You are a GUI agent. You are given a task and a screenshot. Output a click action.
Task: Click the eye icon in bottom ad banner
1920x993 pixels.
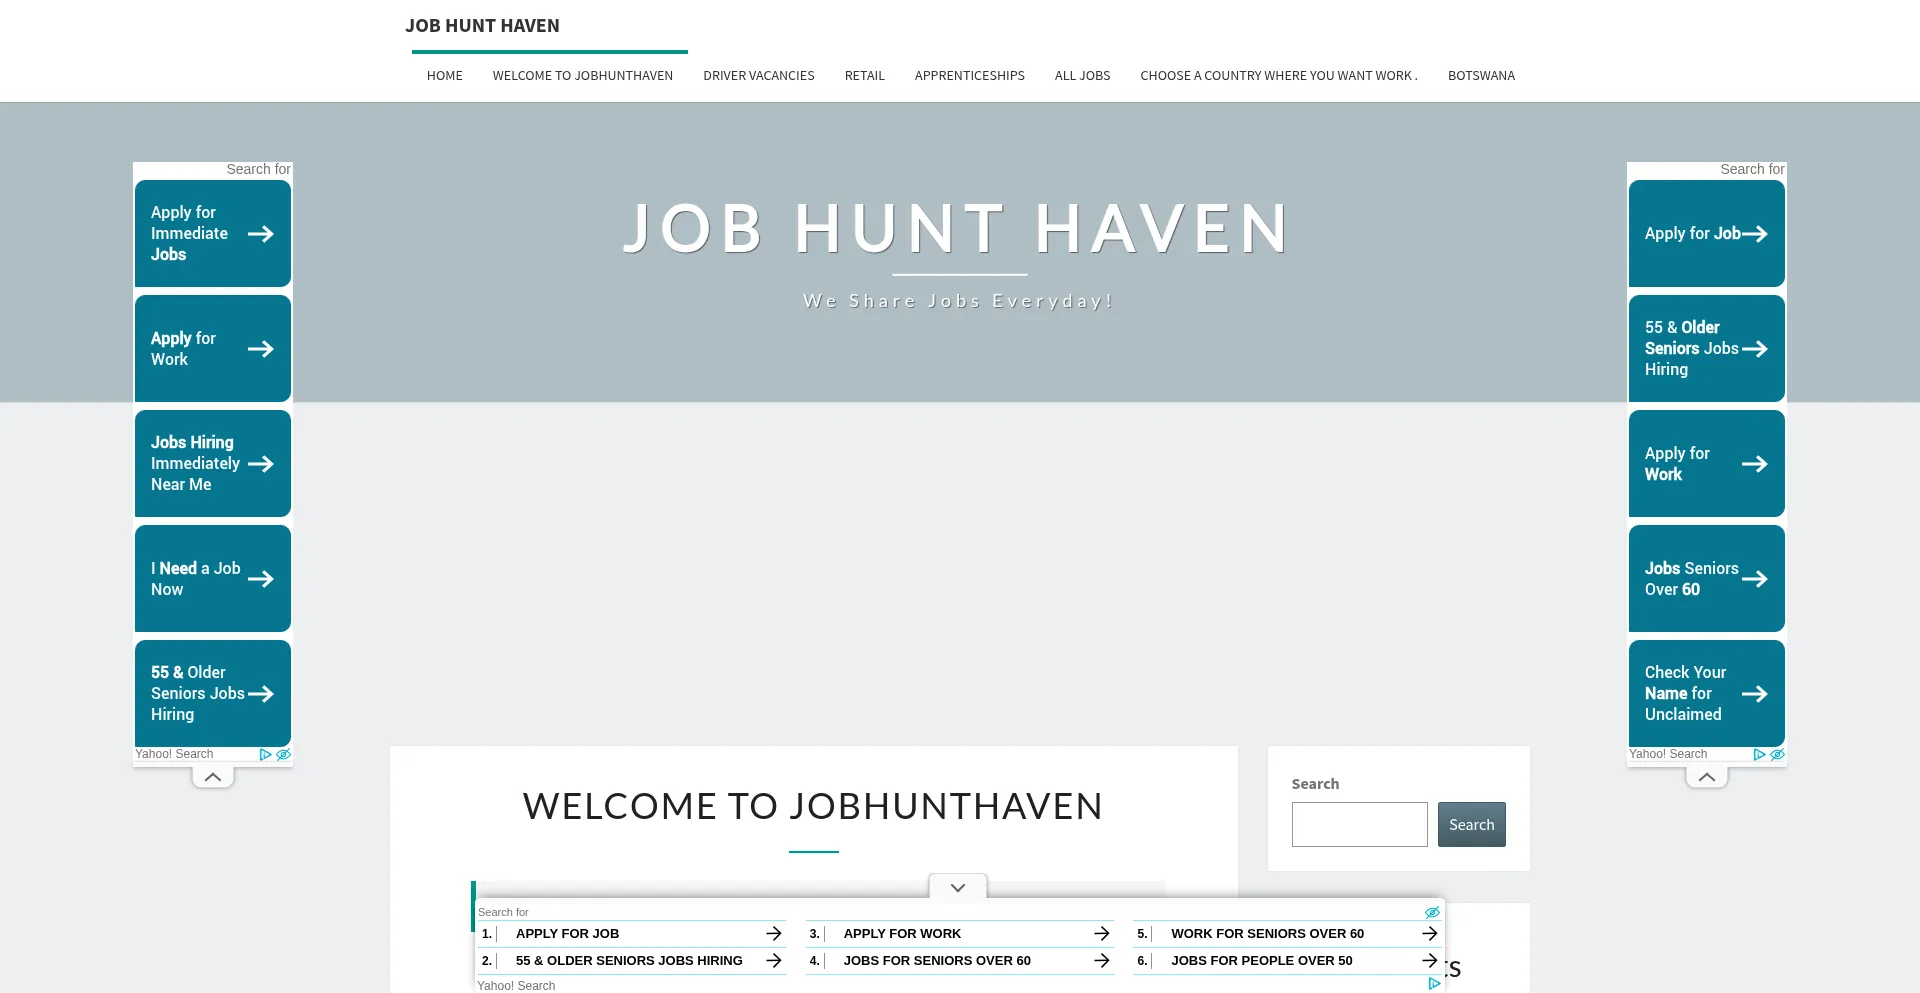pos(1432,912)
